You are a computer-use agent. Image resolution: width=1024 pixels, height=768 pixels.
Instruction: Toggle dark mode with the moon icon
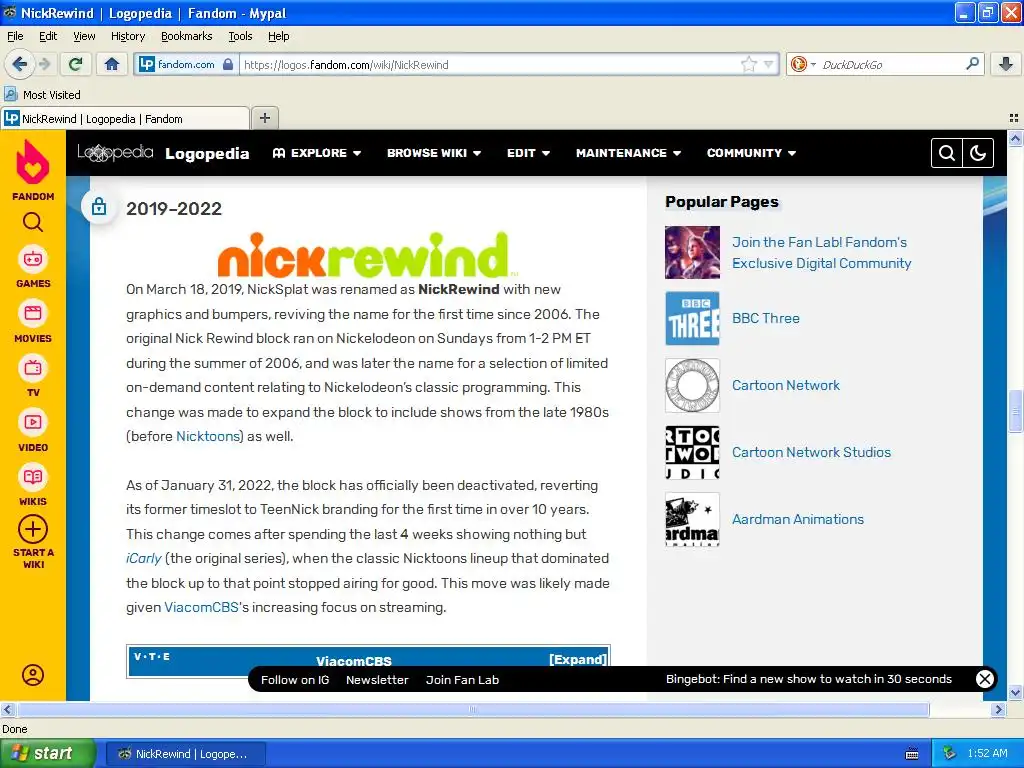(x=978, y=153)
